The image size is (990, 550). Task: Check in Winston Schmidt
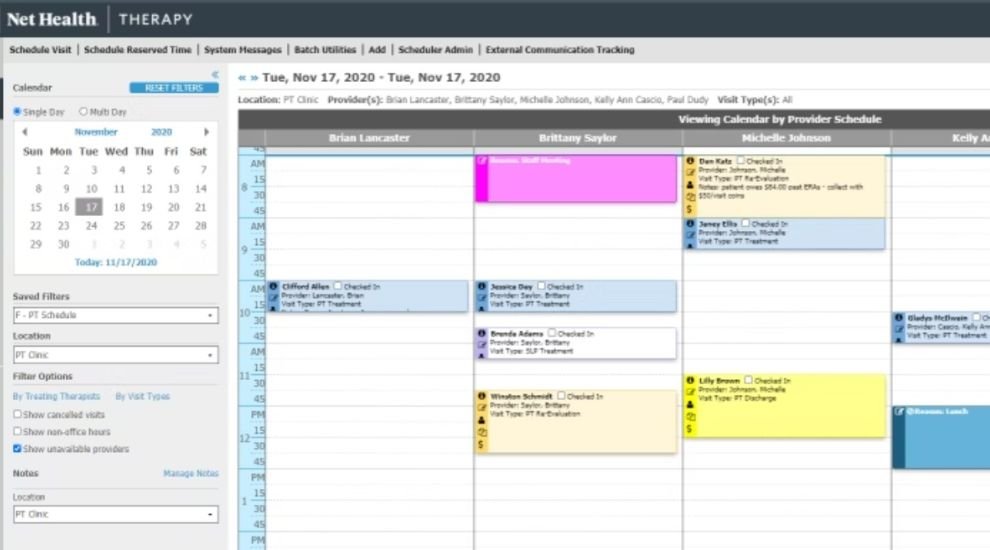coord(561,396)
